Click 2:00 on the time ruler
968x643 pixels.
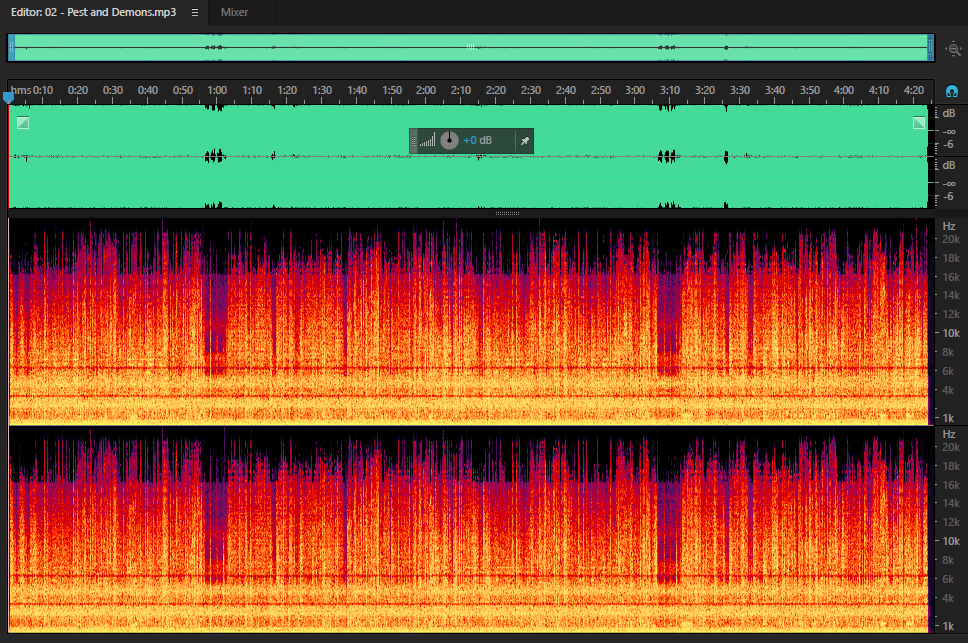click(425, 90)
